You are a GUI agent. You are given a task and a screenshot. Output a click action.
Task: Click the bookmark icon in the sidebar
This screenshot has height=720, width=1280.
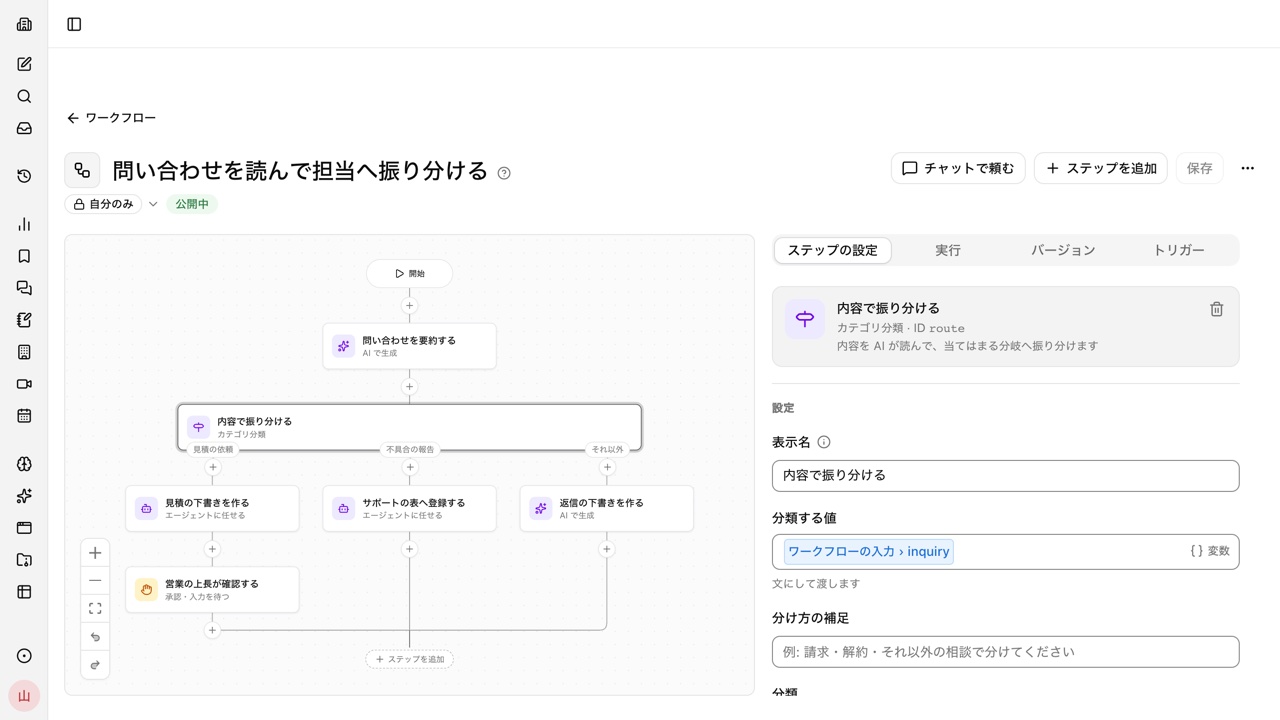pos(24,256)
